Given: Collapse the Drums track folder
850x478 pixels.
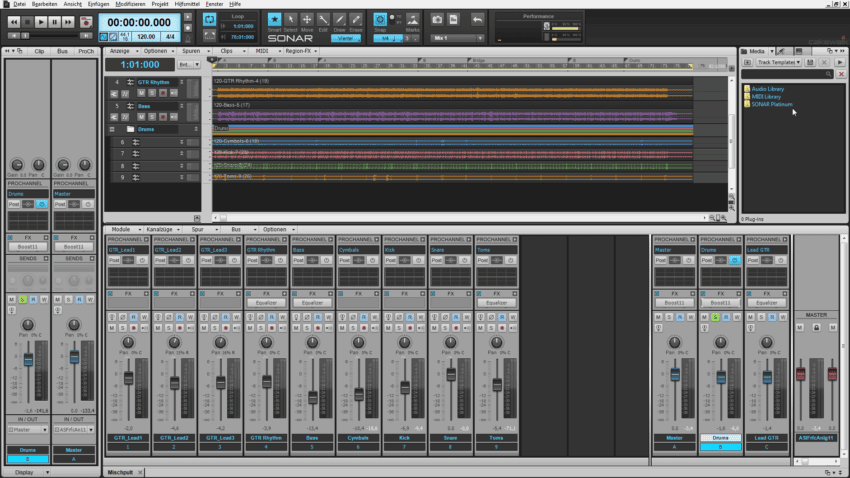Looking at the screenshot, I should (x=112, y=130).
